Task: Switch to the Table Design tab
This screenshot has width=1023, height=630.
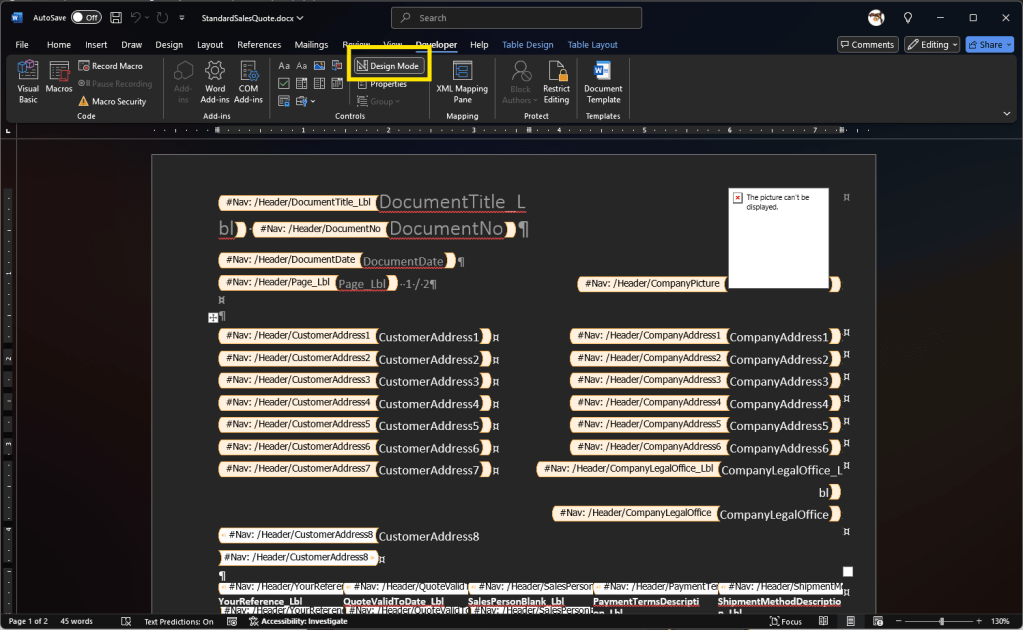Action: coord(527,44)
